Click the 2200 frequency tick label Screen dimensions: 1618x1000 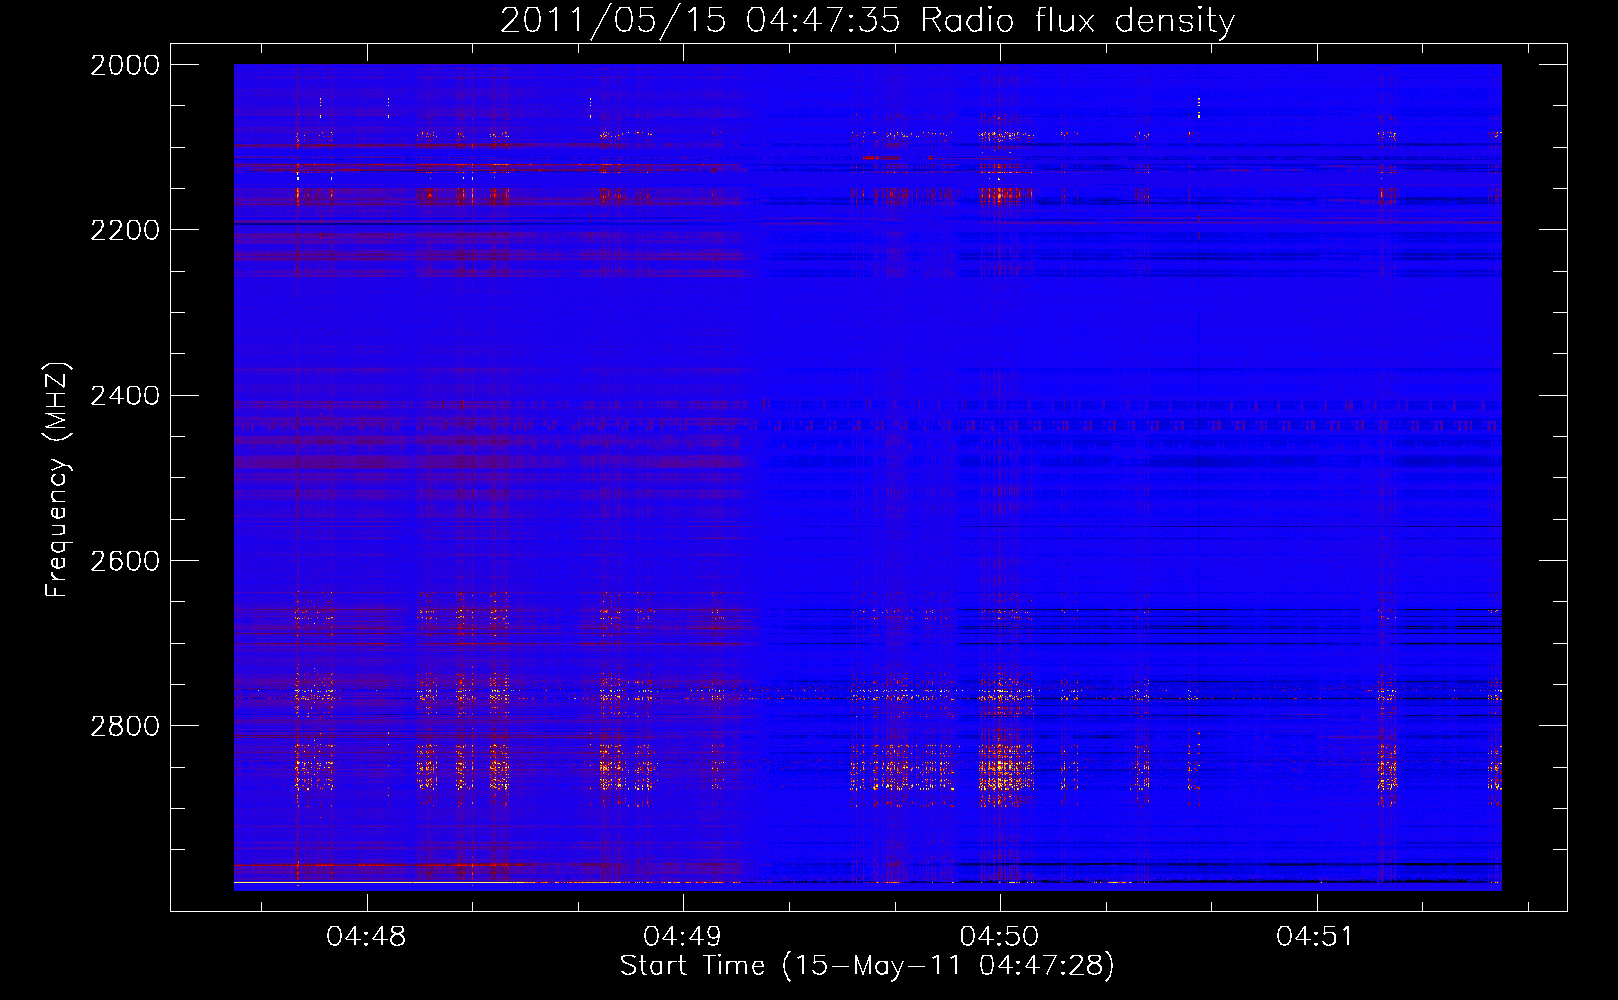pyautogui.click(x=125, y=230)
